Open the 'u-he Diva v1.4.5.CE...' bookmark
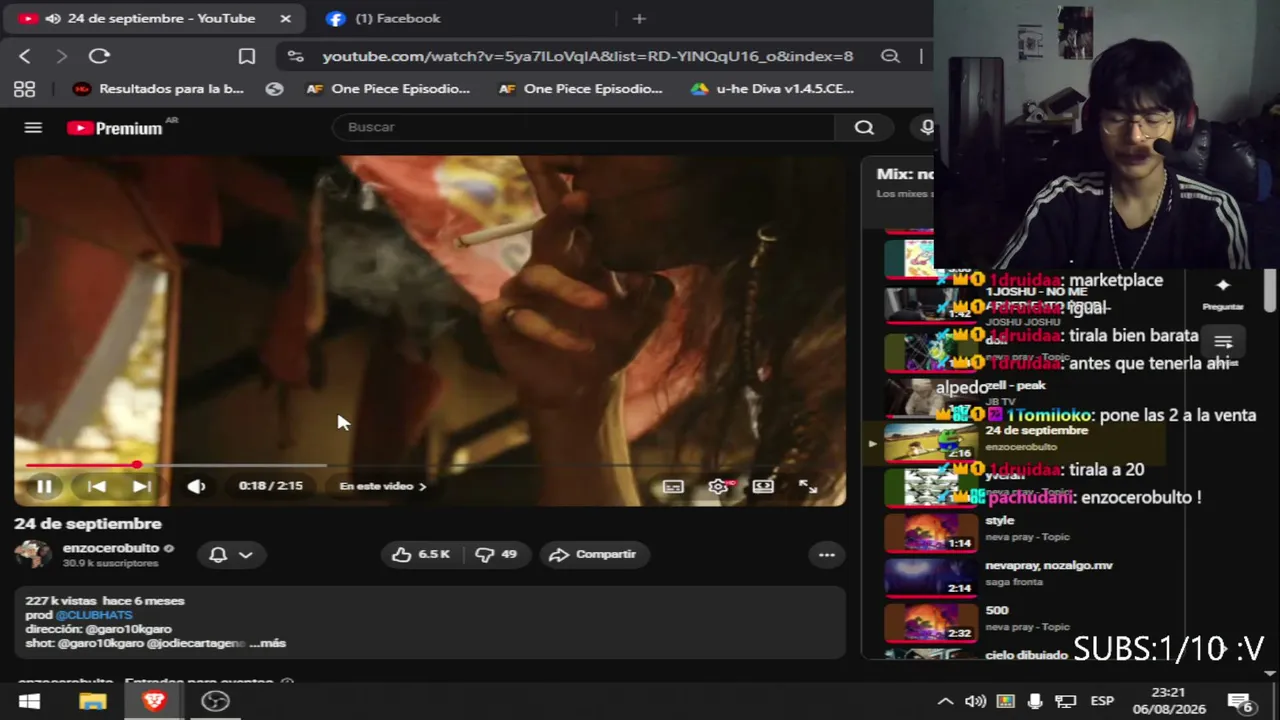1280x720 pixels. pos(772,89)
